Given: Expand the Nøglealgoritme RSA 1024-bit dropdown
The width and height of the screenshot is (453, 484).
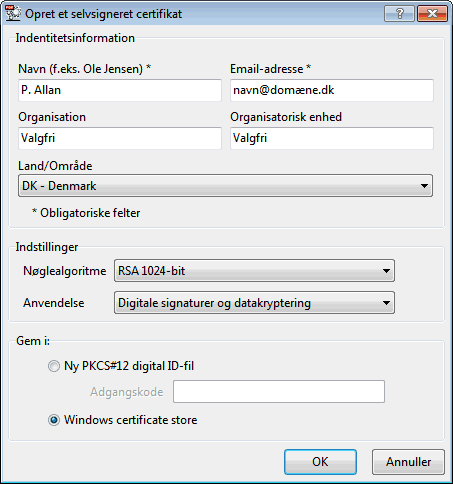Looking at the screenshot, I should [x=254, y=271].
